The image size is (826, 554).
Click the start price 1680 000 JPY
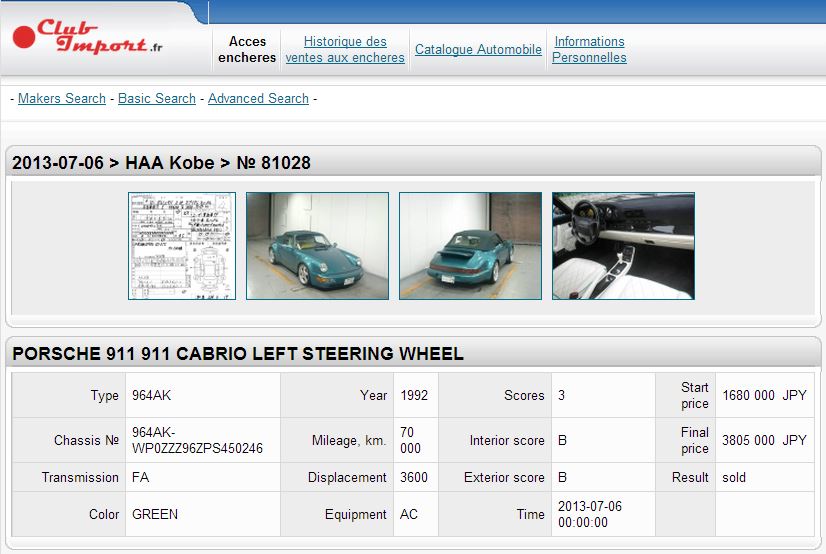tap(764, 396)
